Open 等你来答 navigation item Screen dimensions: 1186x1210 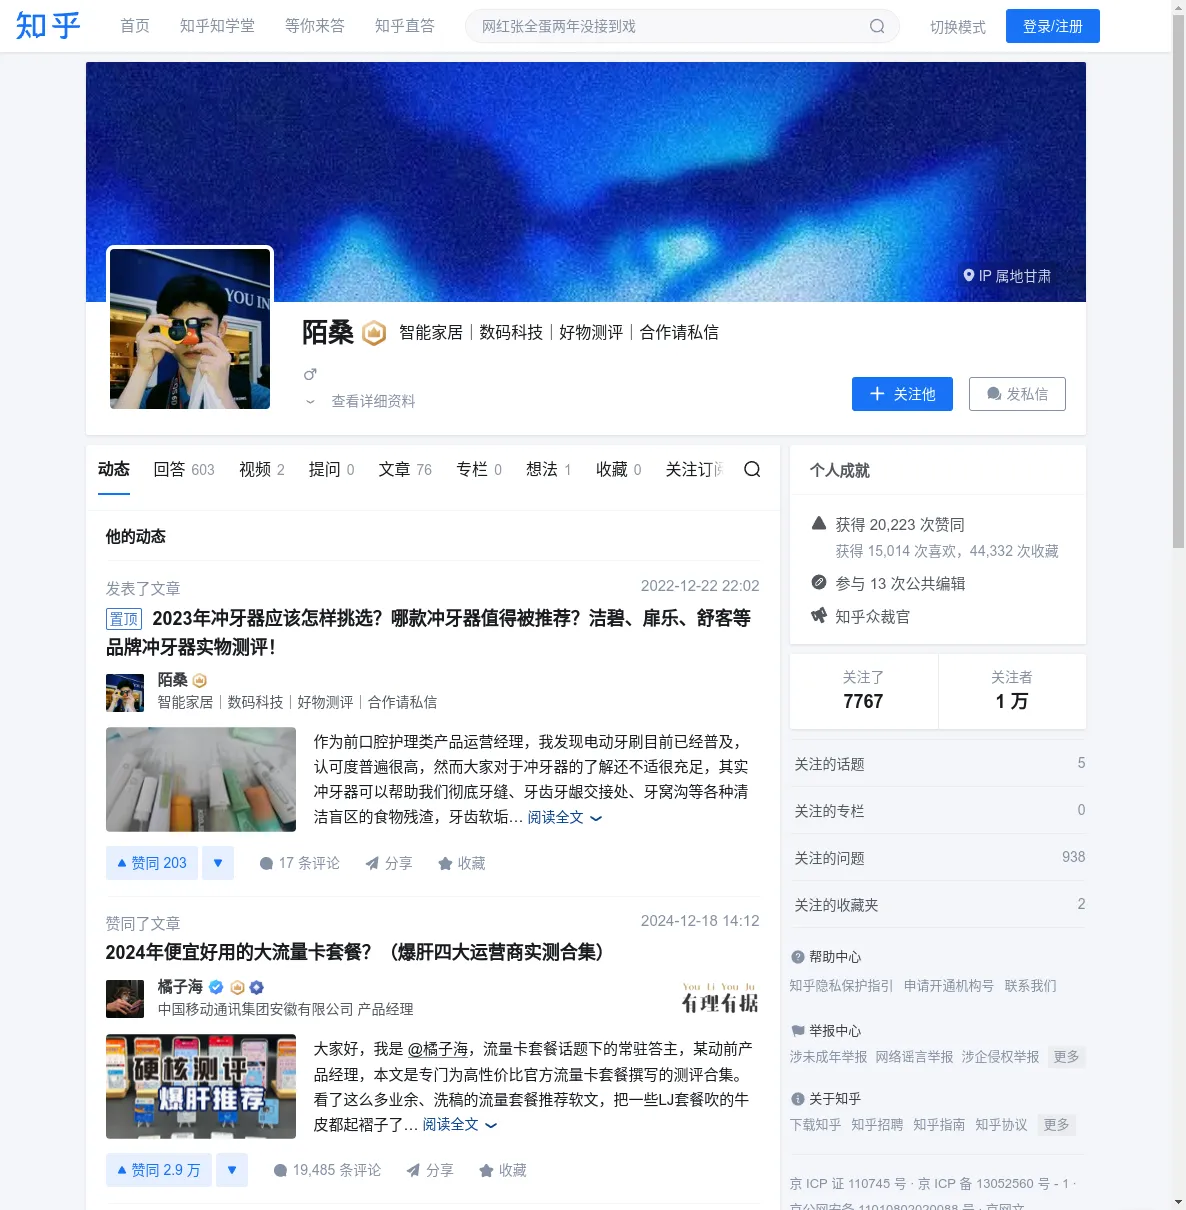click(315, 26)
